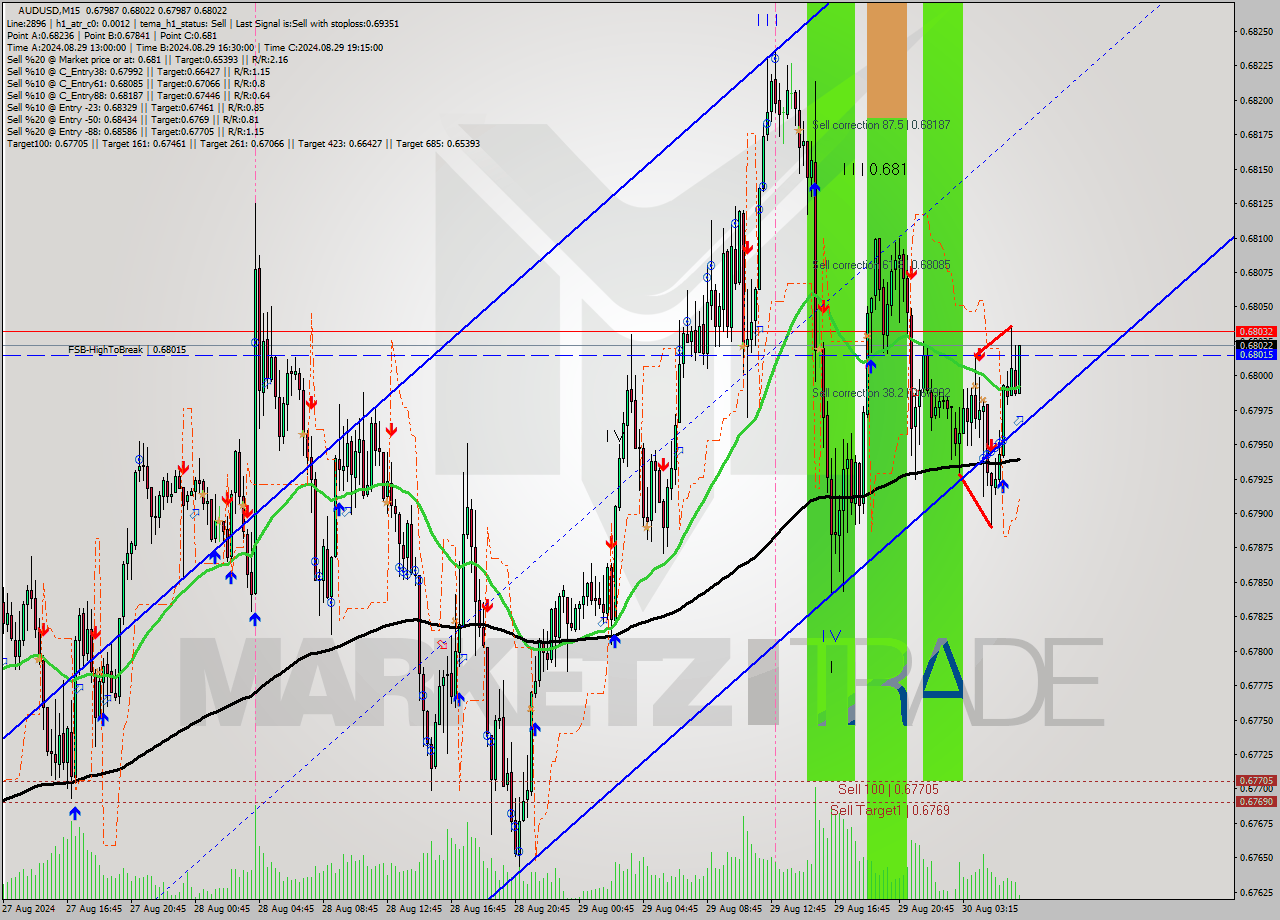The width and height of the screenshot is (1280, 920).
Task: Click the 'Sell 100 | 0.67705' label
Action: (x=888, y=789)
